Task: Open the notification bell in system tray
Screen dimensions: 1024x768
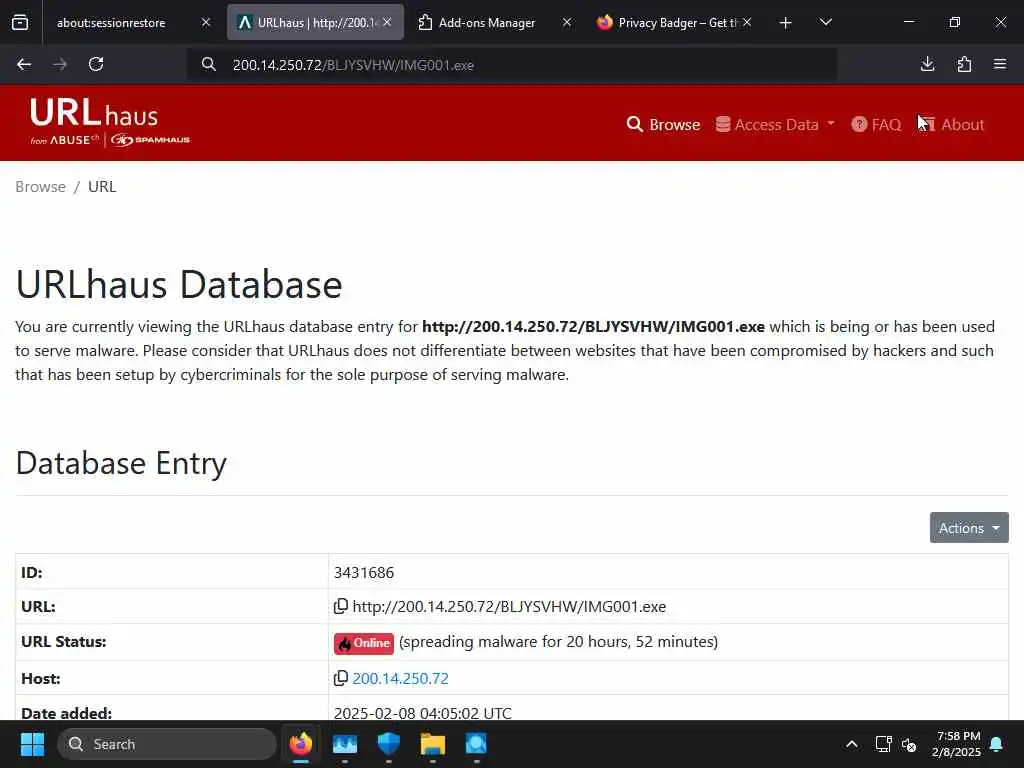Action: click(x=997, y=744)
